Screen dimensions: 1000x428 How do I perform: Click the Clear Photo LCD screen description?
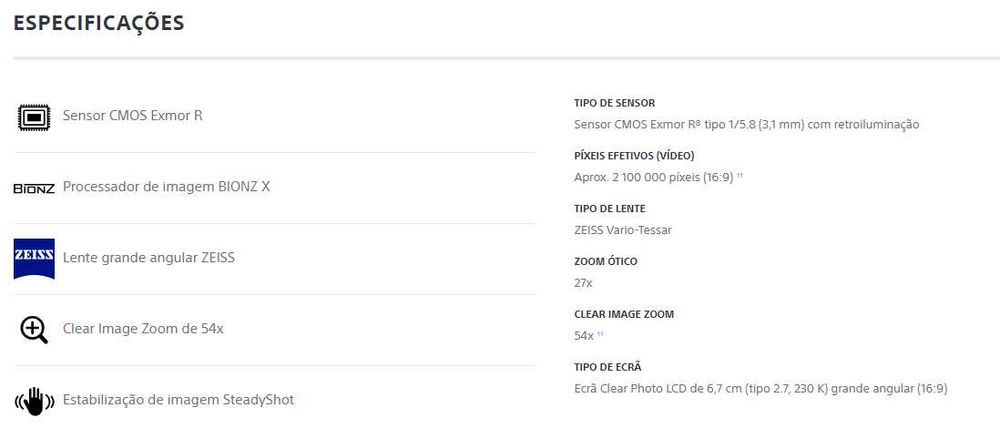pyautogui.click(x=760, y=388)
